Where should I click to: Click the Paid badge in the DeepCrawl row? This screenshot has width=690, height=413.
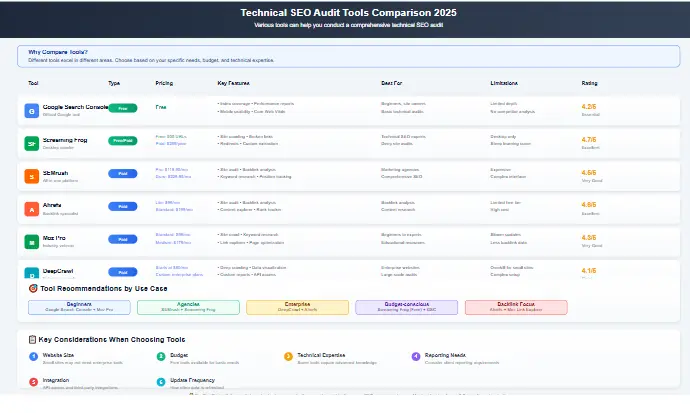click(123, 272)
